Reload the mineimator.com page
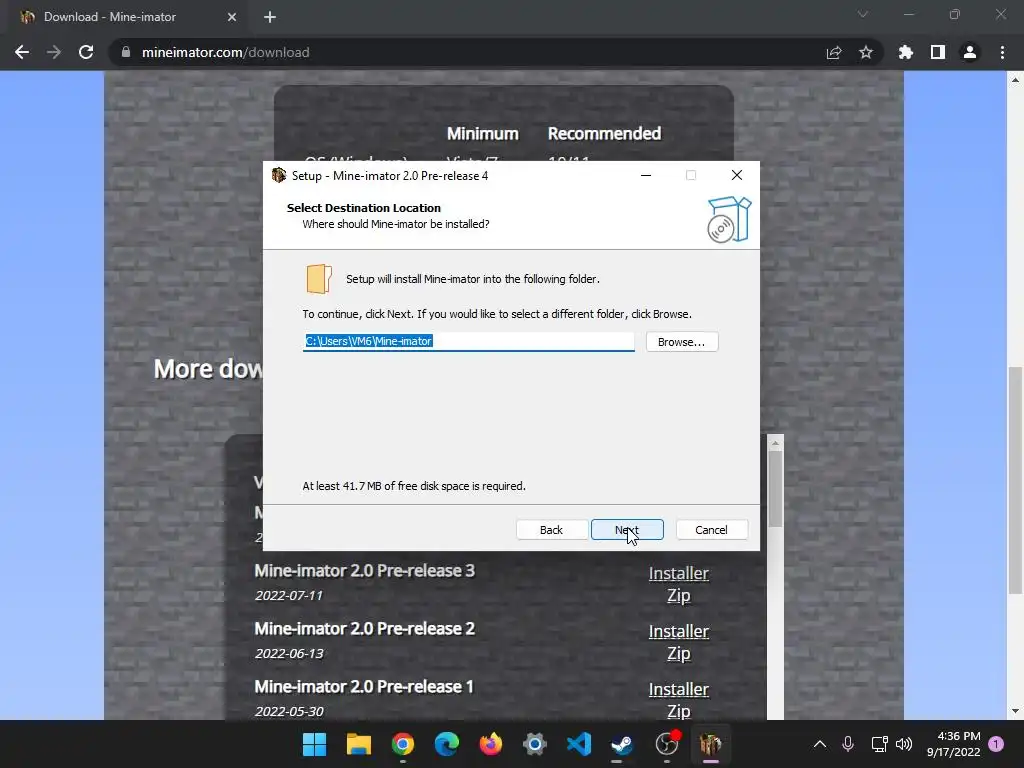 (86, 52)
